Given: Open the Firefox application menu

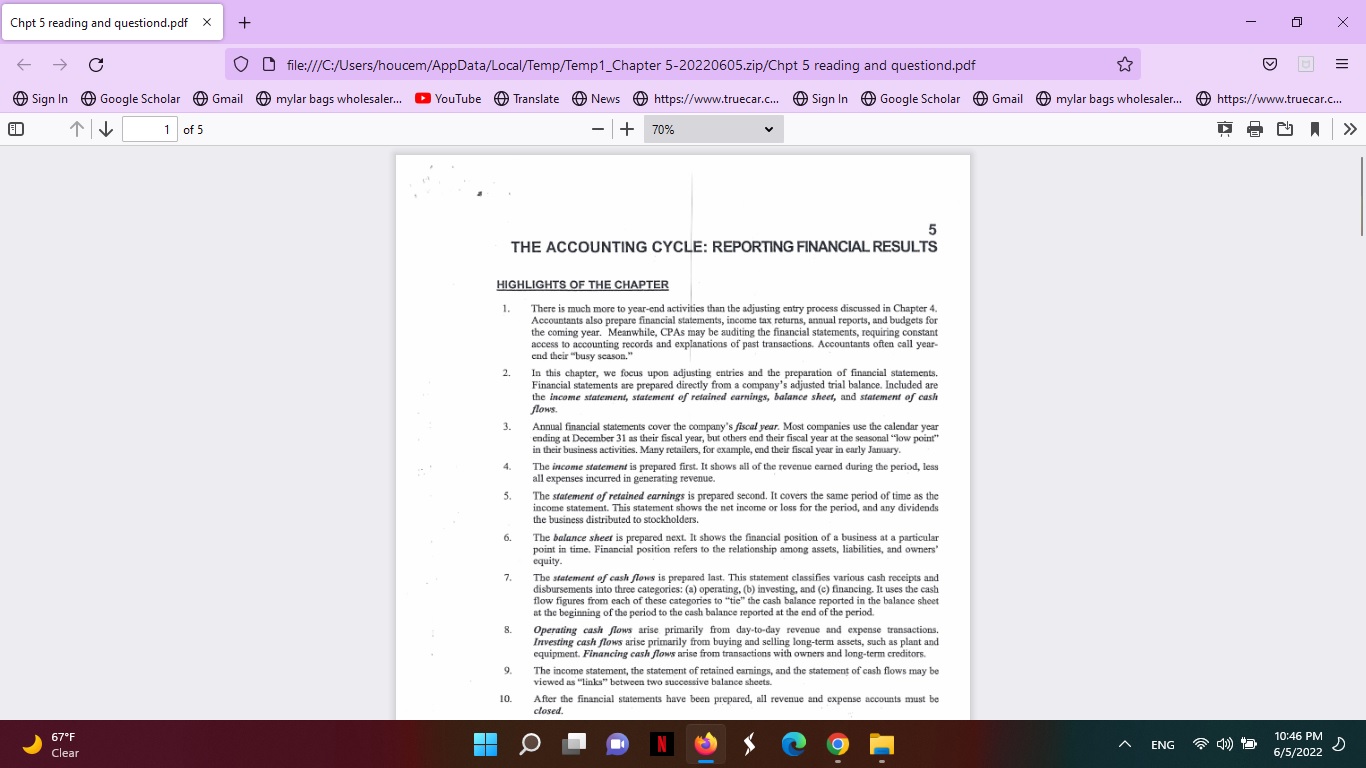Looking at the screenshot, I should point(1342,65).
